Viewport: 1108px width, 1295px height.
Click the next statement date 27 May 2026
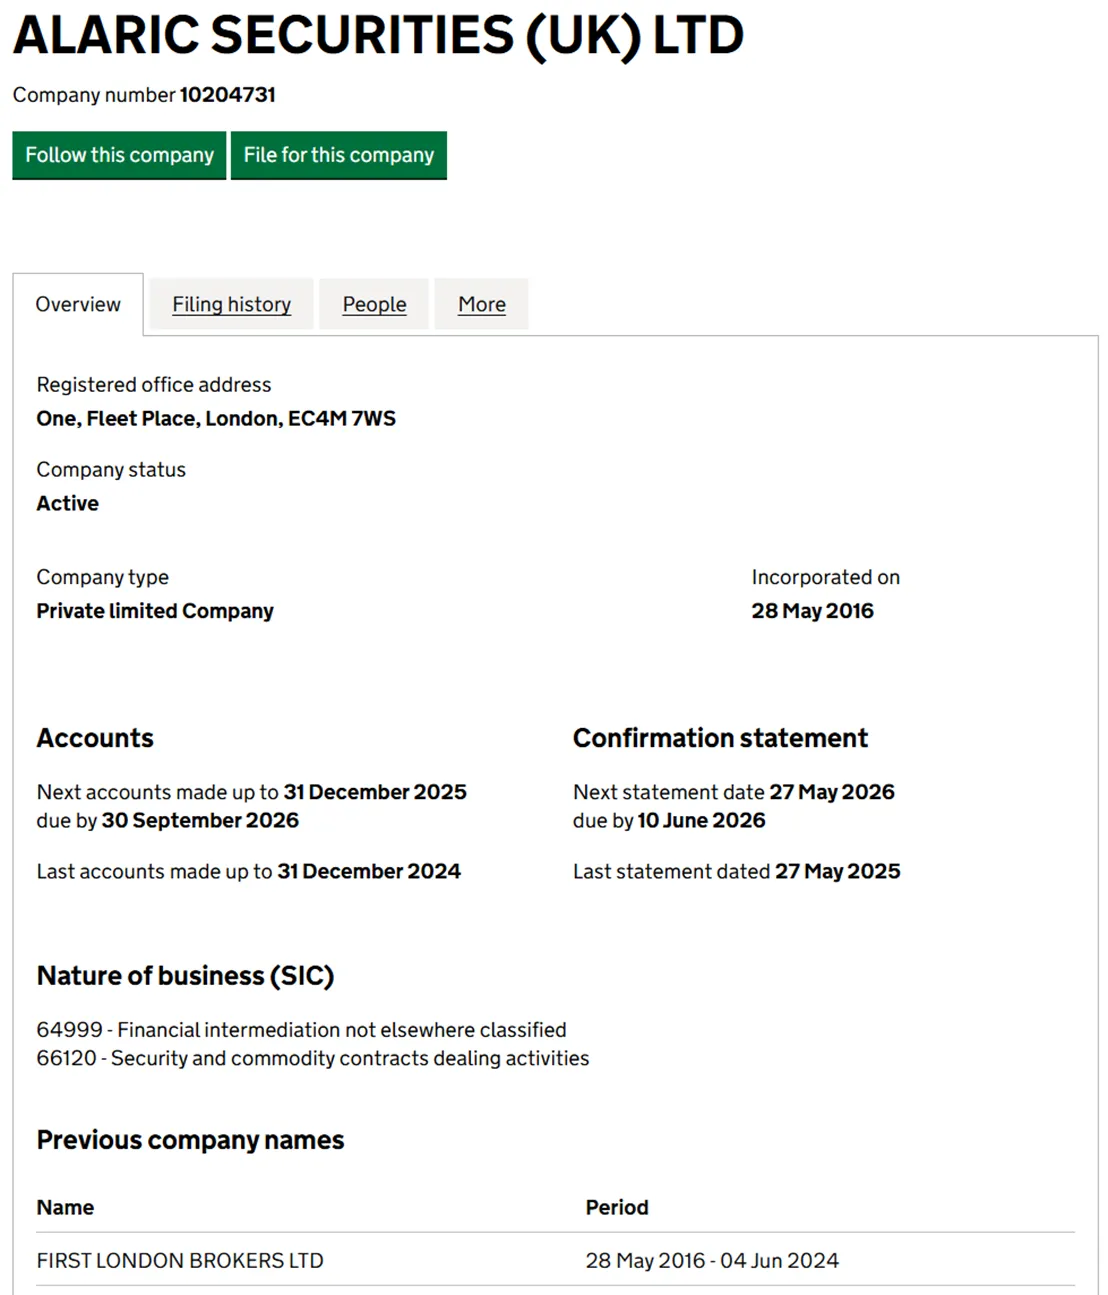832,792
